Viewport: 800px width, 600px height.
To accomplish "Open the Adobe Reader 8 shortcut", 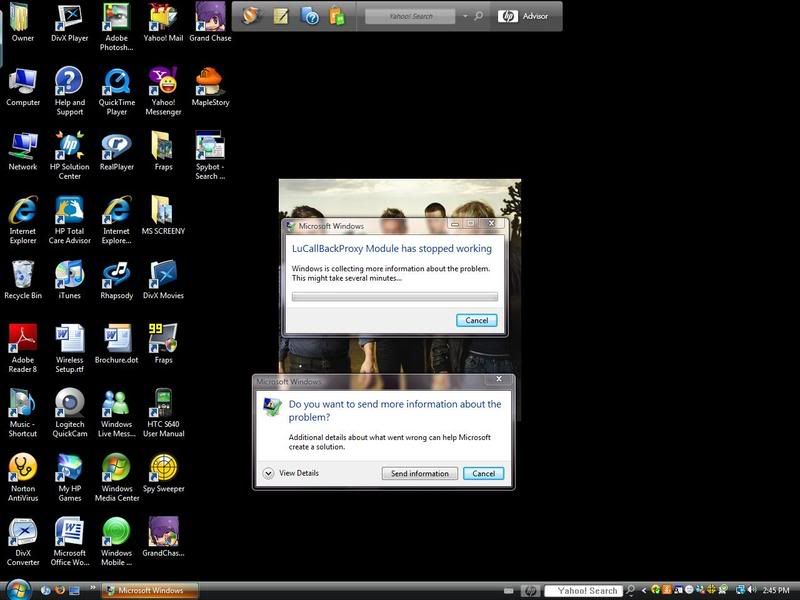I will pos(22,340).
